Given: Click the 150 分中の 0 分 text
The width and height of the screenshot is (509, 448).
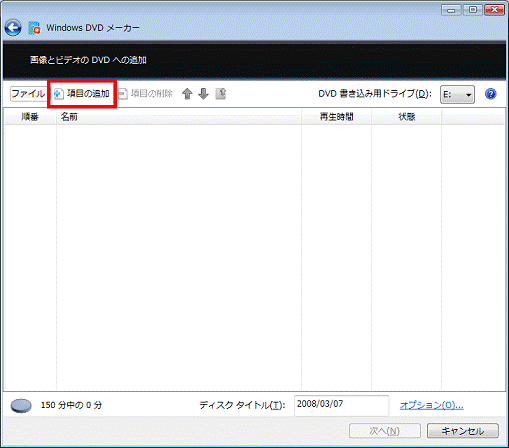Looking at the screenshot, I should click(x=71, y=405).
